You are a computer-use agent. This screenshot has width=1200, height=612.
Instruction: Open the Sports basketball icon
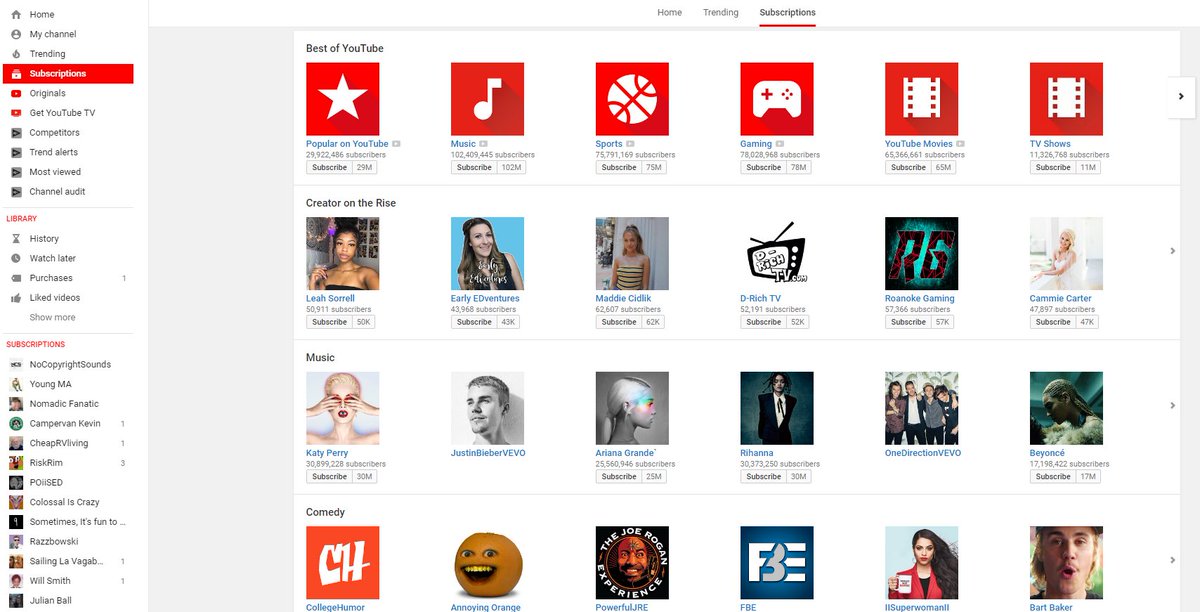pos(632,99)
